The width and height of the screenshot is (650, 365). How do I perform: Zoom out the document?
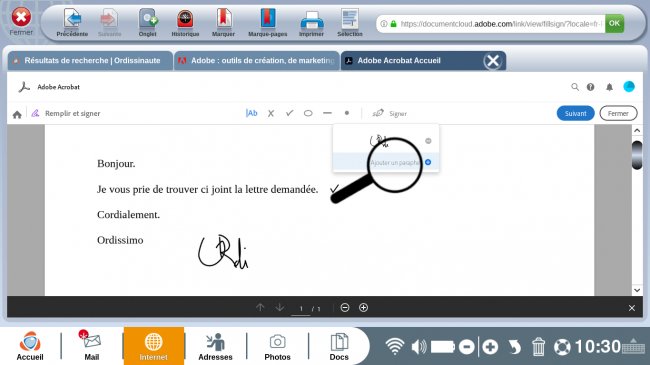coord(345,307)
